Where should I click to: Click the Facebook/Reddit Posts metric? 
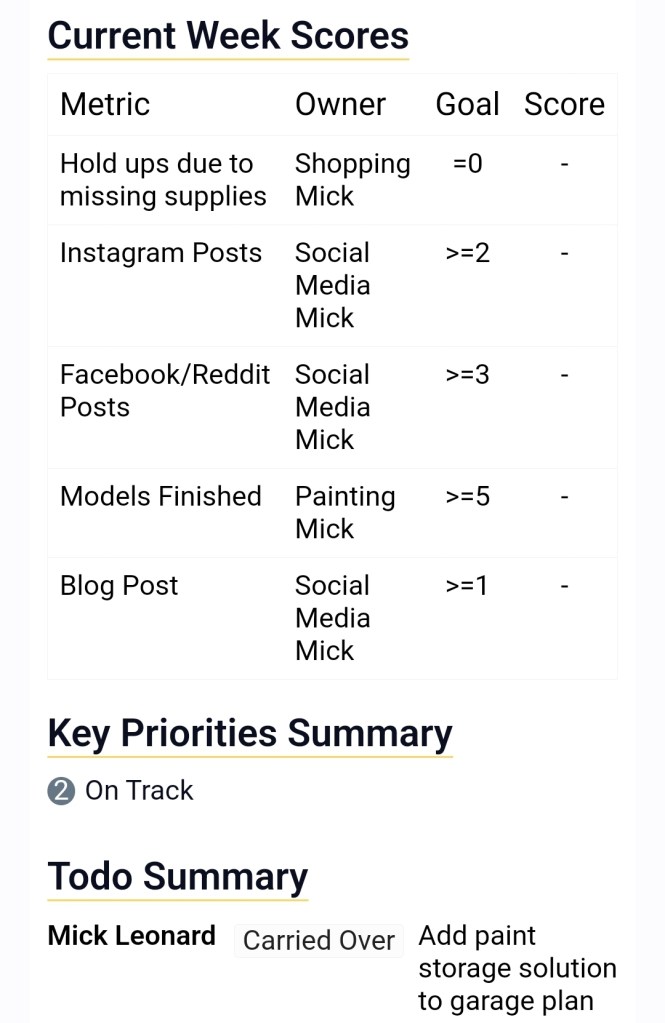(x=165, y=391)
